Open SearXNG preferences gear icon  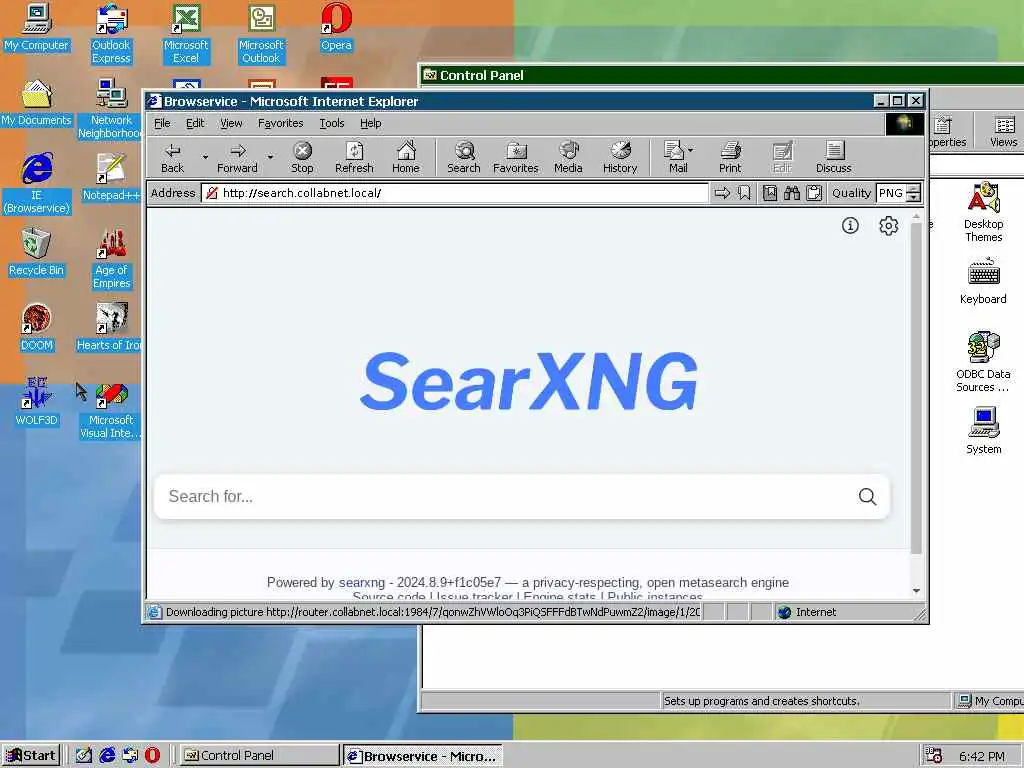tap(888, 226)
